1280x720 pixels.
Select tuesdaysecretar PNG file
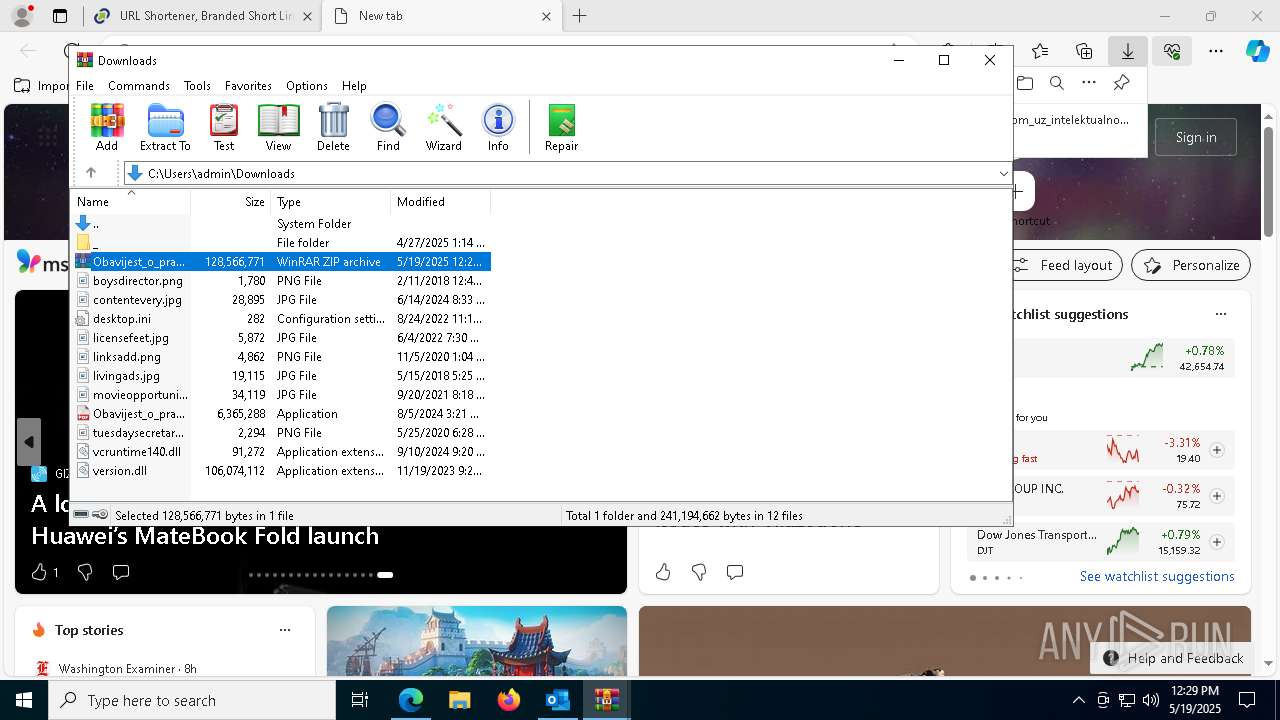coord(282,433)
